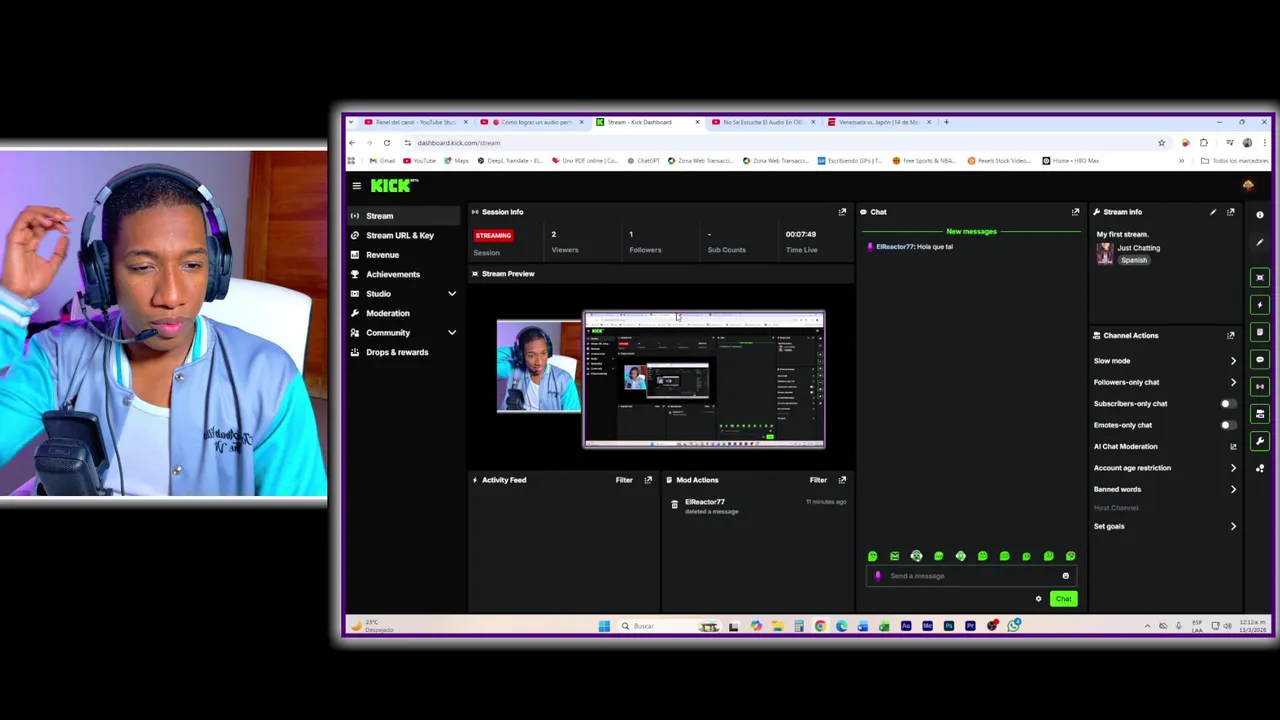
Task: Click the info icon in right sidebar
Action: coord(1260,215)
